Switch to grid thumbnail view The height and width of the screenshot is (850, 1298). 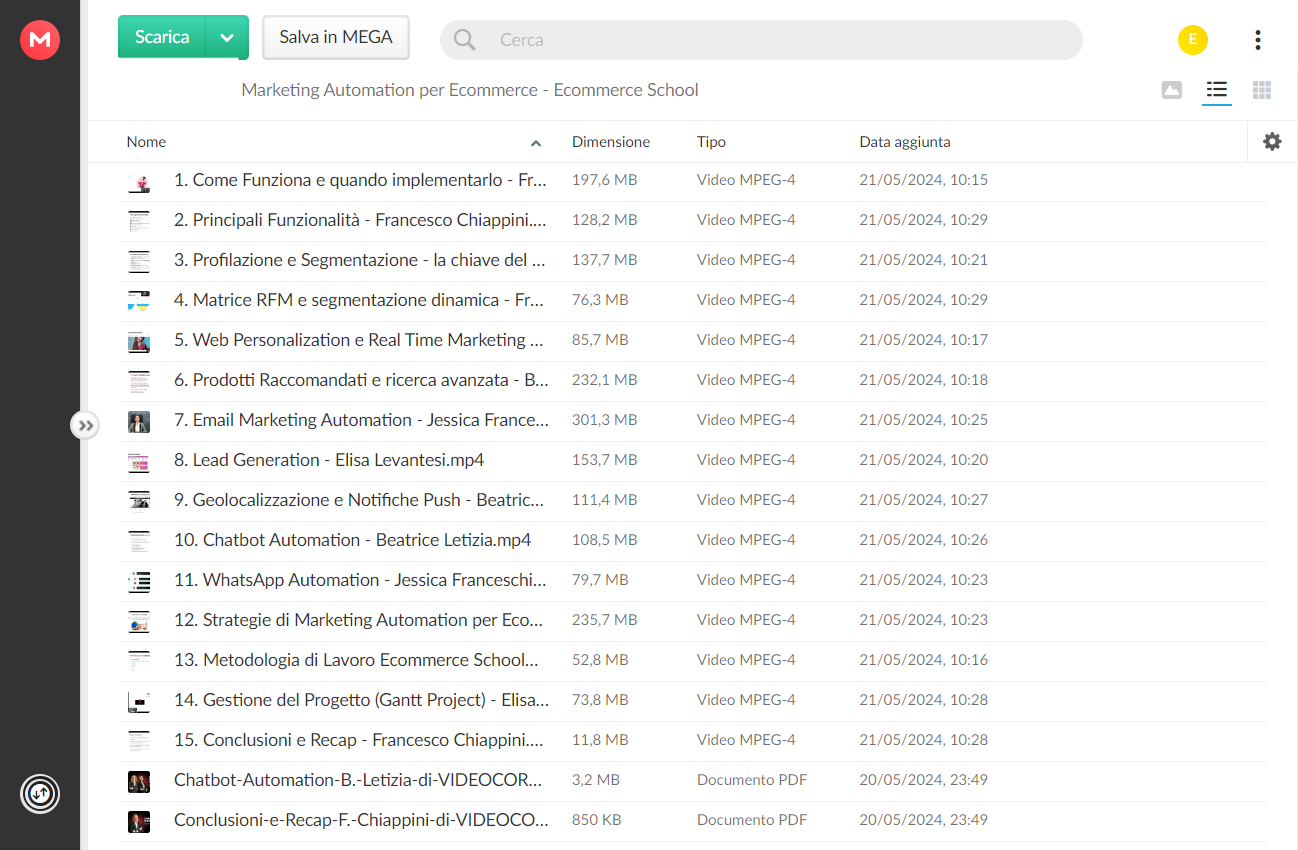coord(1262,90)
